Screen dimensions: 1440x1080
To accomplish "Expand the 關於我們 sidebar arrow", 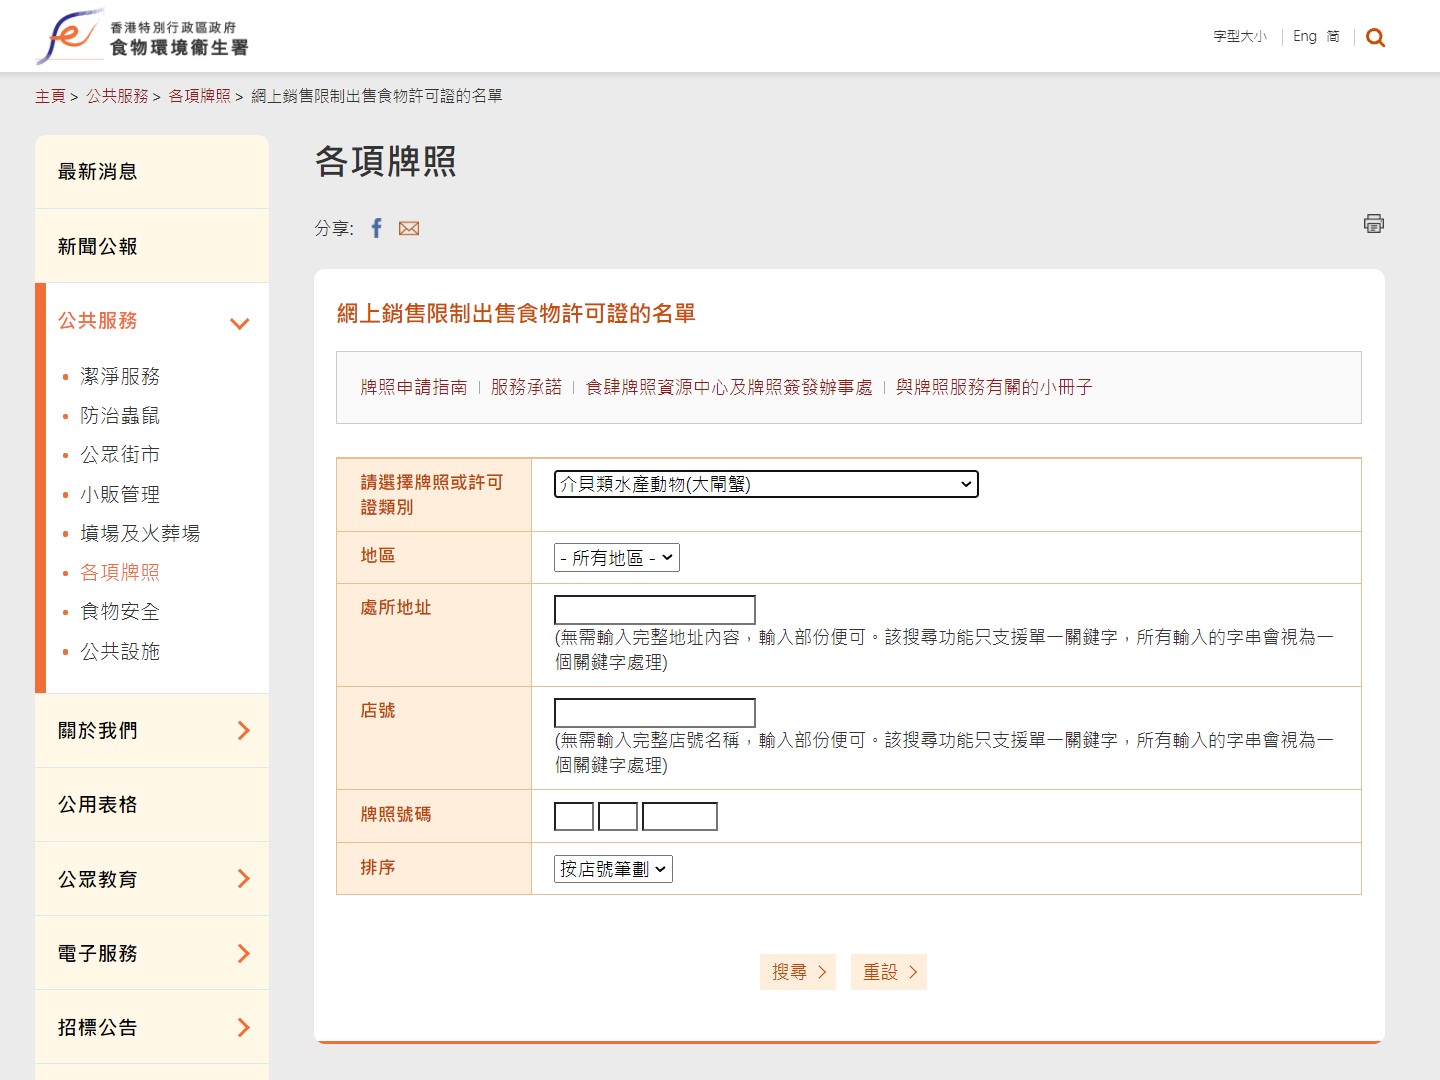I will pyautogui.click(x=243, y=731).
